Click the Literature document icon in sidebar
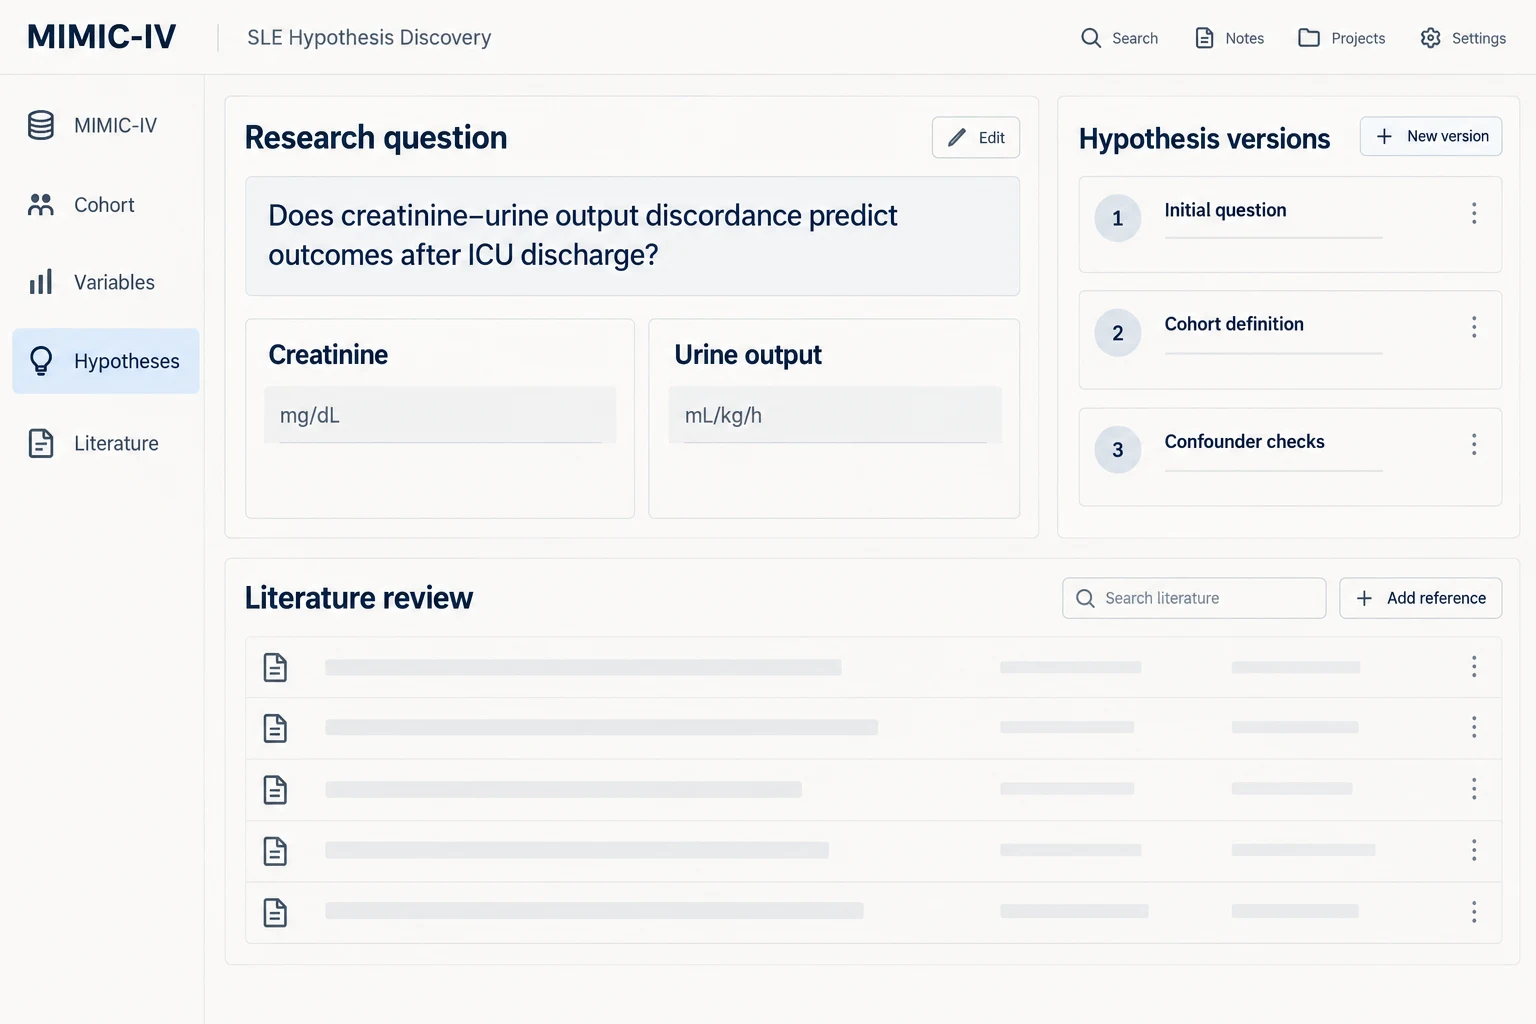The width and height of the screenshot is (1536, 1024). [x=41, y=443]
